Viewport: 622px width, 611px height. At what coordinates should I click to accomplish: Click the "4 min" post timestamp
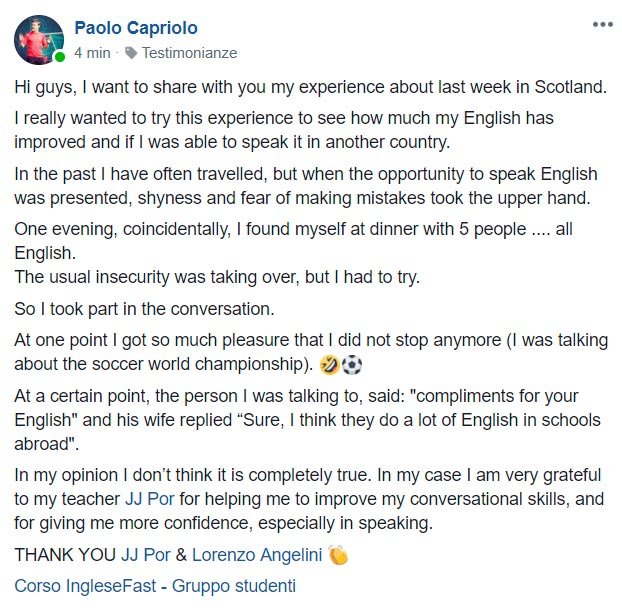92,52
